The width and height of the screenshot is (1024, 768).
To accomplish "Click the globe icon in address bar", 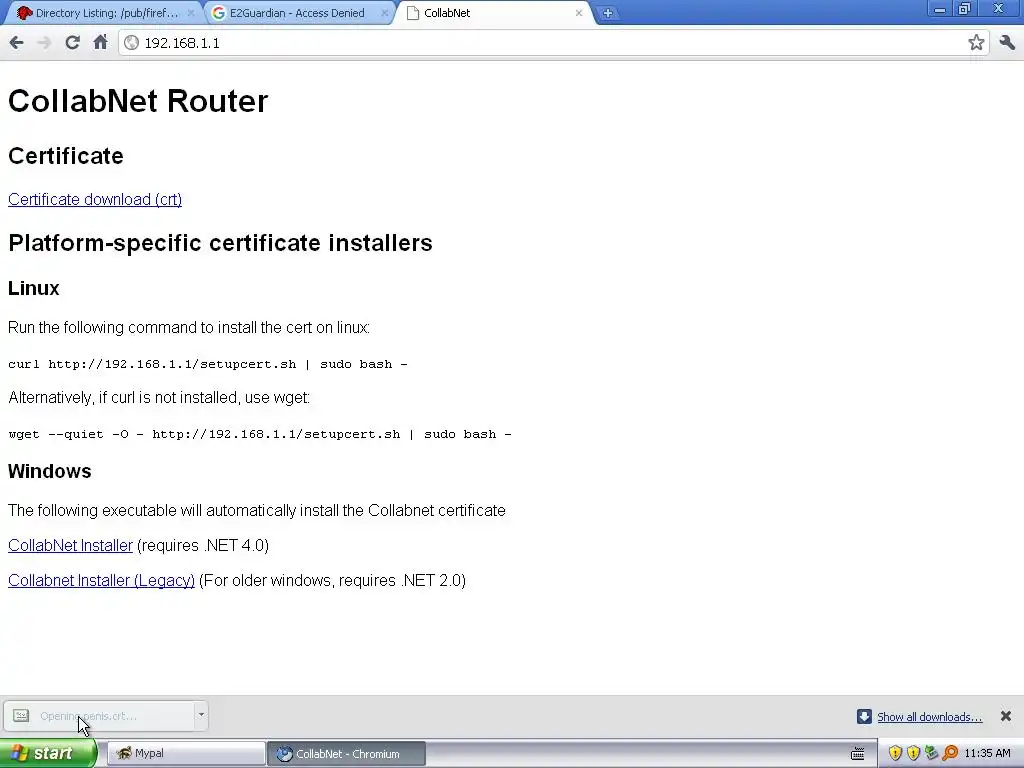I will [x=131, y=43].
